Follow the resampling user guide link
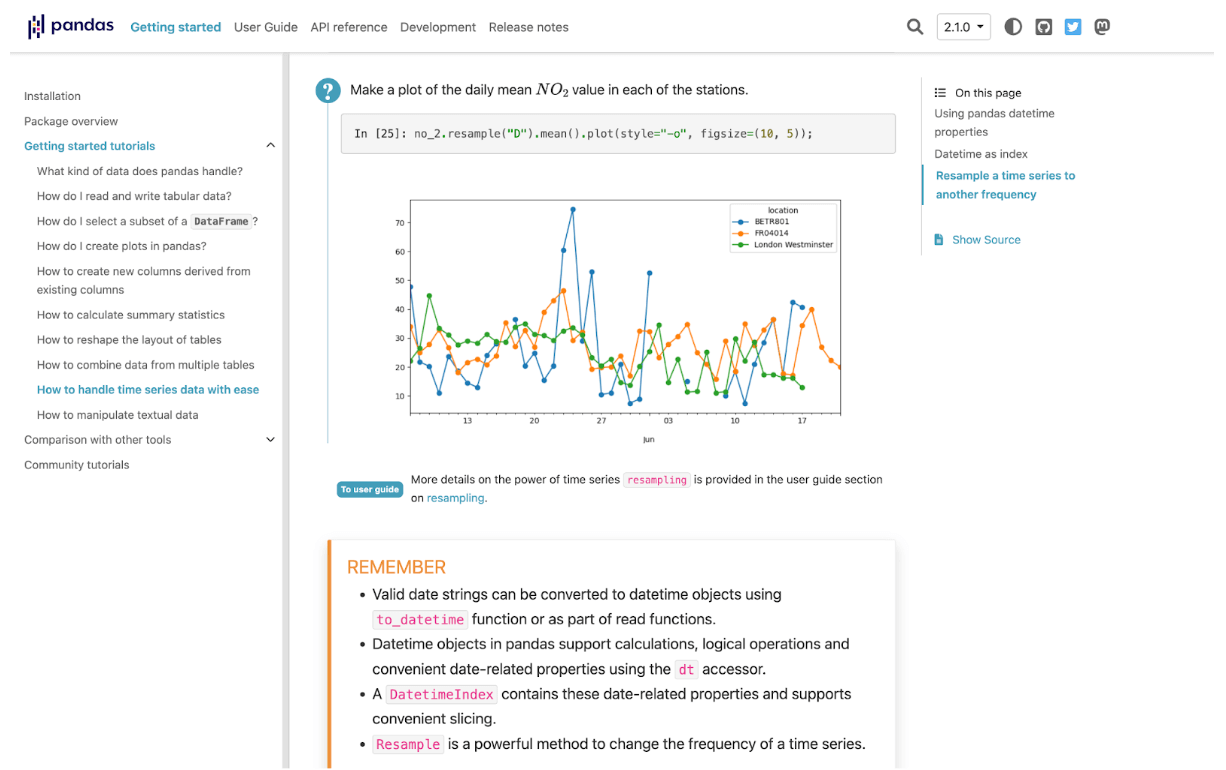 coord(455,498)
